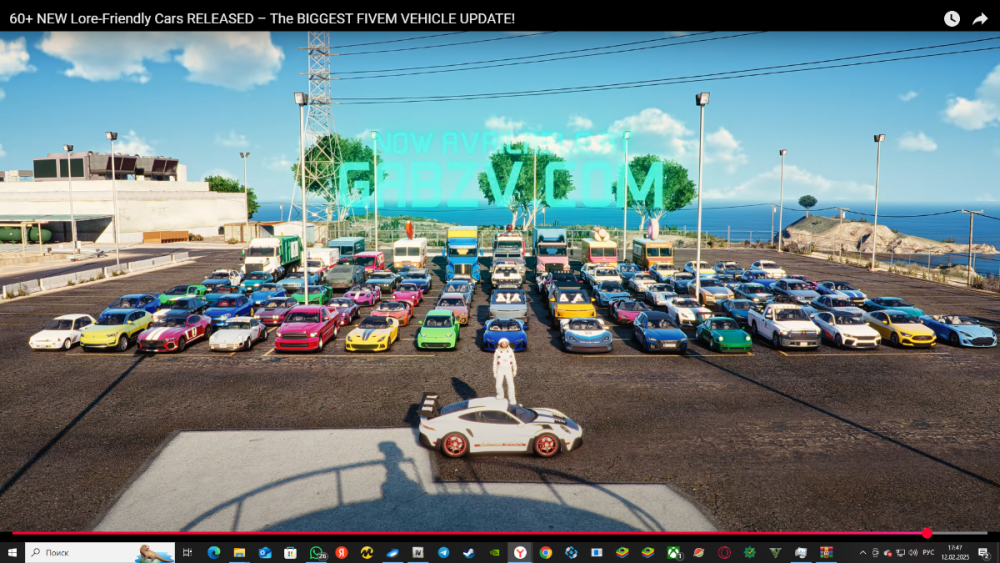Open the Windows Start menu
This screenshot has width=1000, height=563.
click(12, 552)
